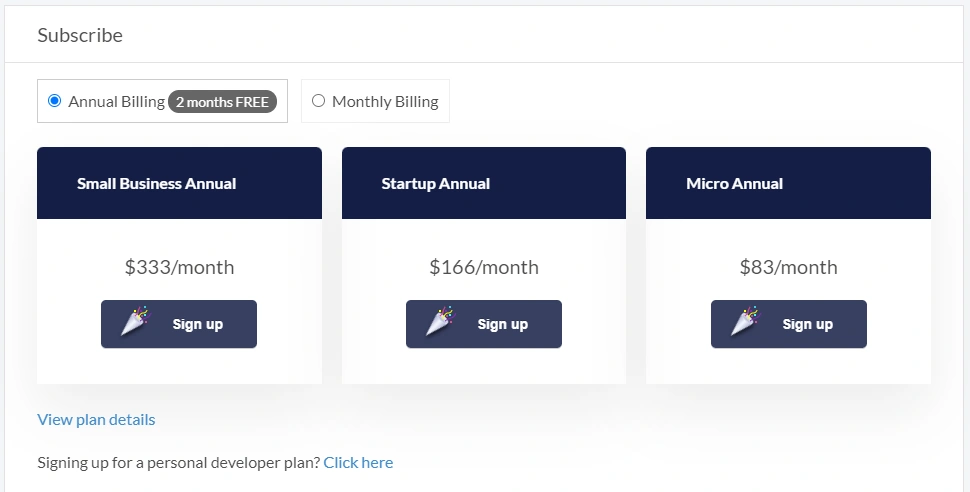This screenshot has height=492, width=970.
Task: Sign up for the Startup Annual plan
Action: (484, 324)
